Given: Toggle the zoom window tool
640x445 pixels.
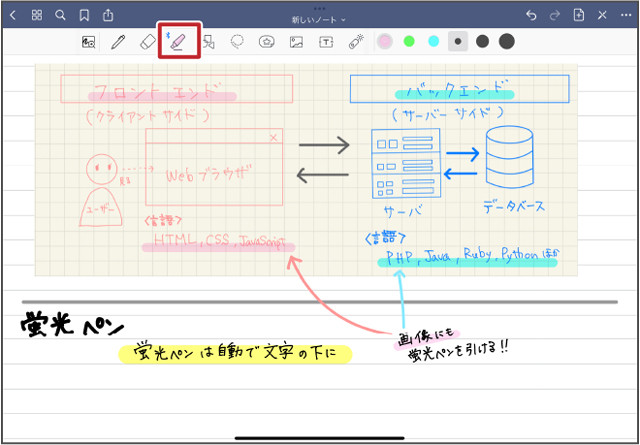Looking at the screenshot, I should point(88,42).
